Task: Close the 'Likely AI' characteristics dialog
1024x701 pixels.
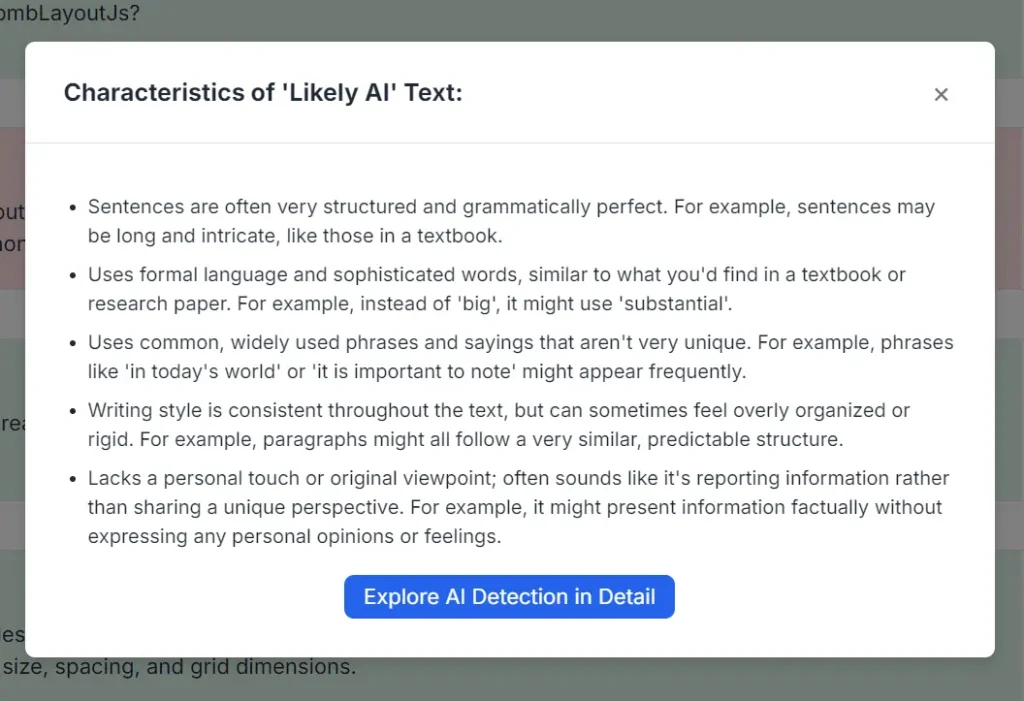Action: coord(941,94)
